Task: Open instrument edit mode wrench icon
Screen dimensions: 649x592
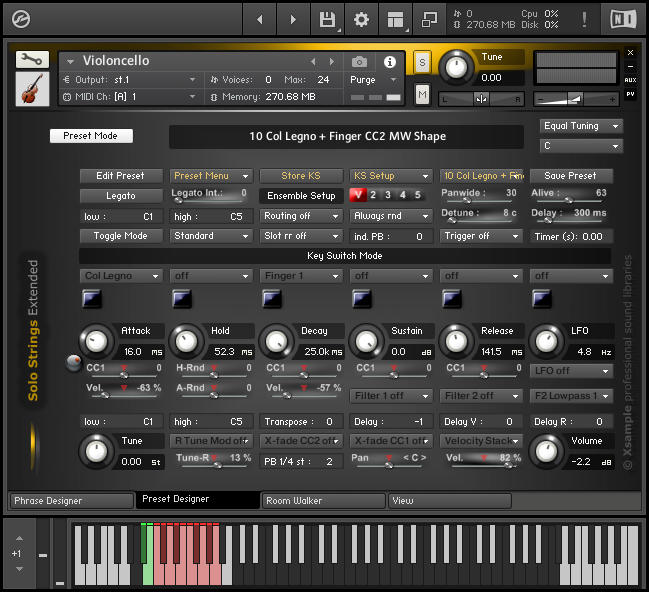Action: 32,60
